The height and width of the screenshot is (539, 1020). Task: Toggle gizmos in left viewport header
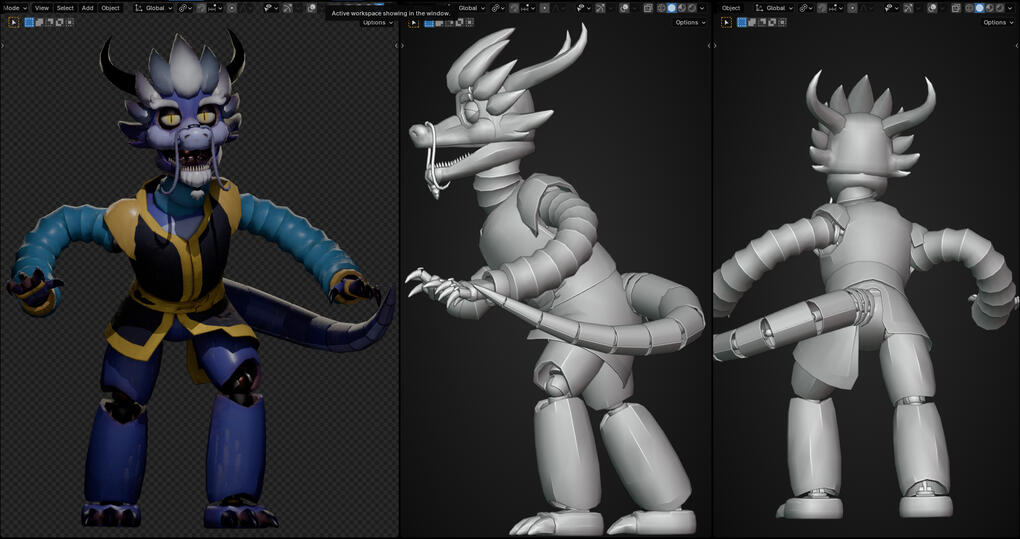pyautogui.click(x=288, y=8)
